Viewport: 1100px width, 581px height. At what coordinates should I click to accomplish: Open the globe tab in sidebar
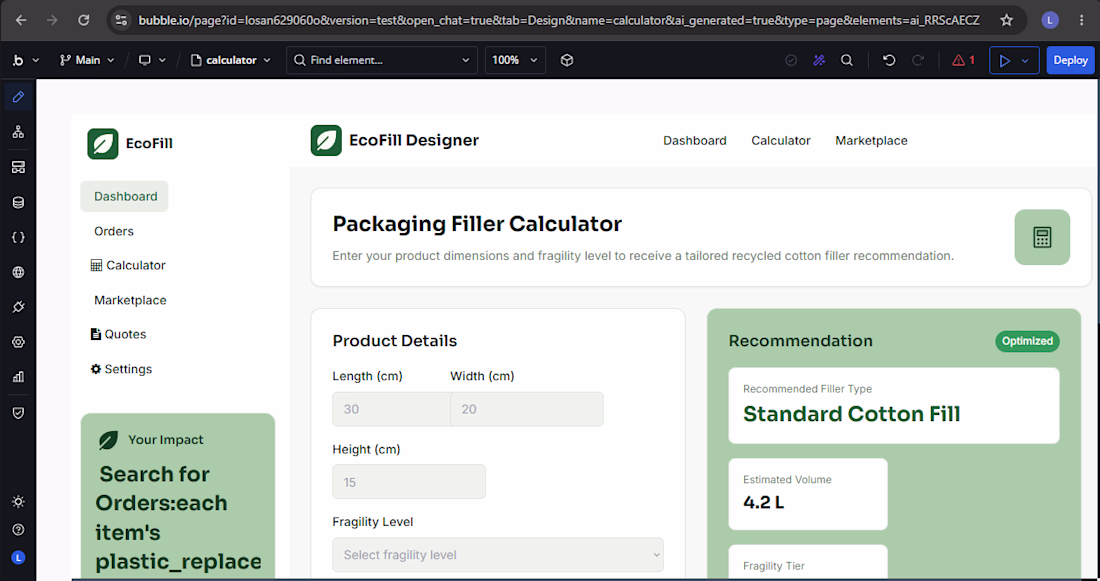pos(18,272)
